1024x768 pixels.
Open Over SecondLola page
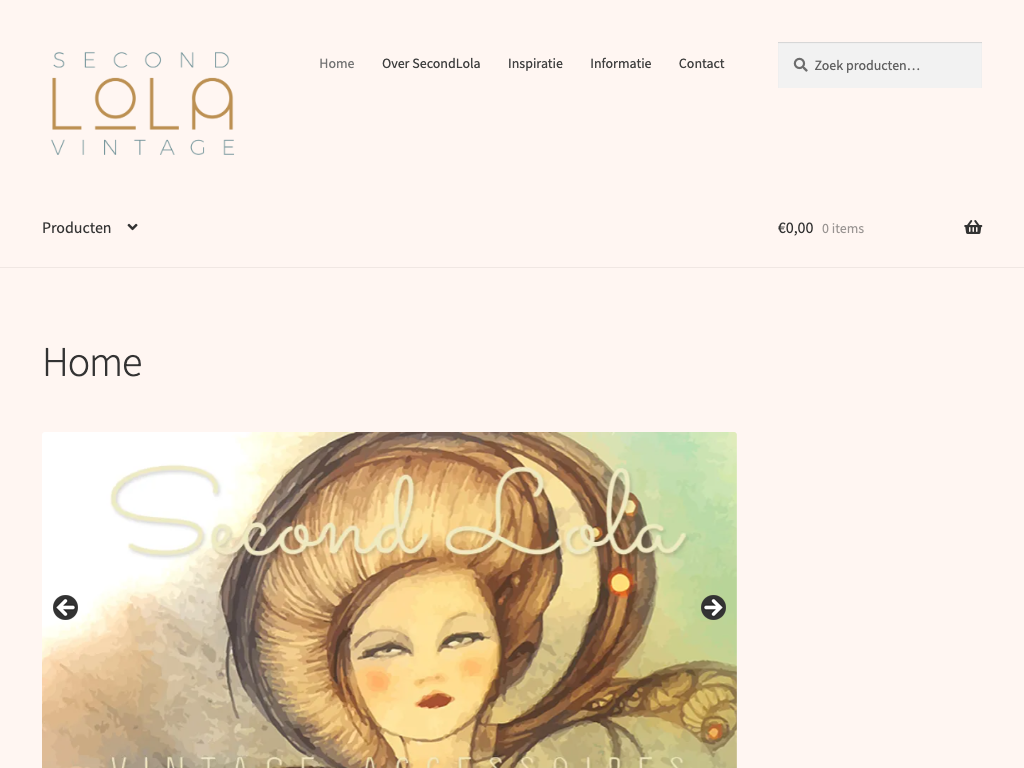431,63
